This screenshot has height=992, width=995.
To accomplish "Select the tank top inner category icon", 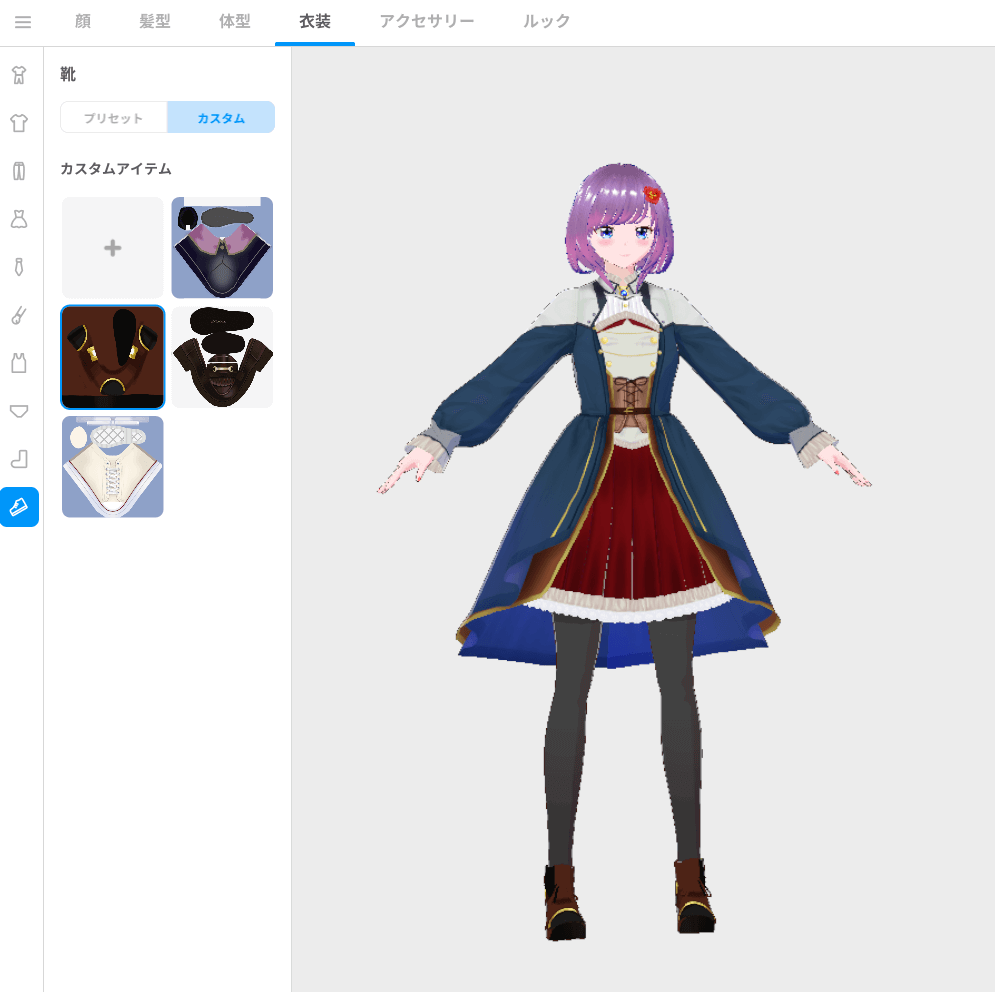I will [19, 363].
